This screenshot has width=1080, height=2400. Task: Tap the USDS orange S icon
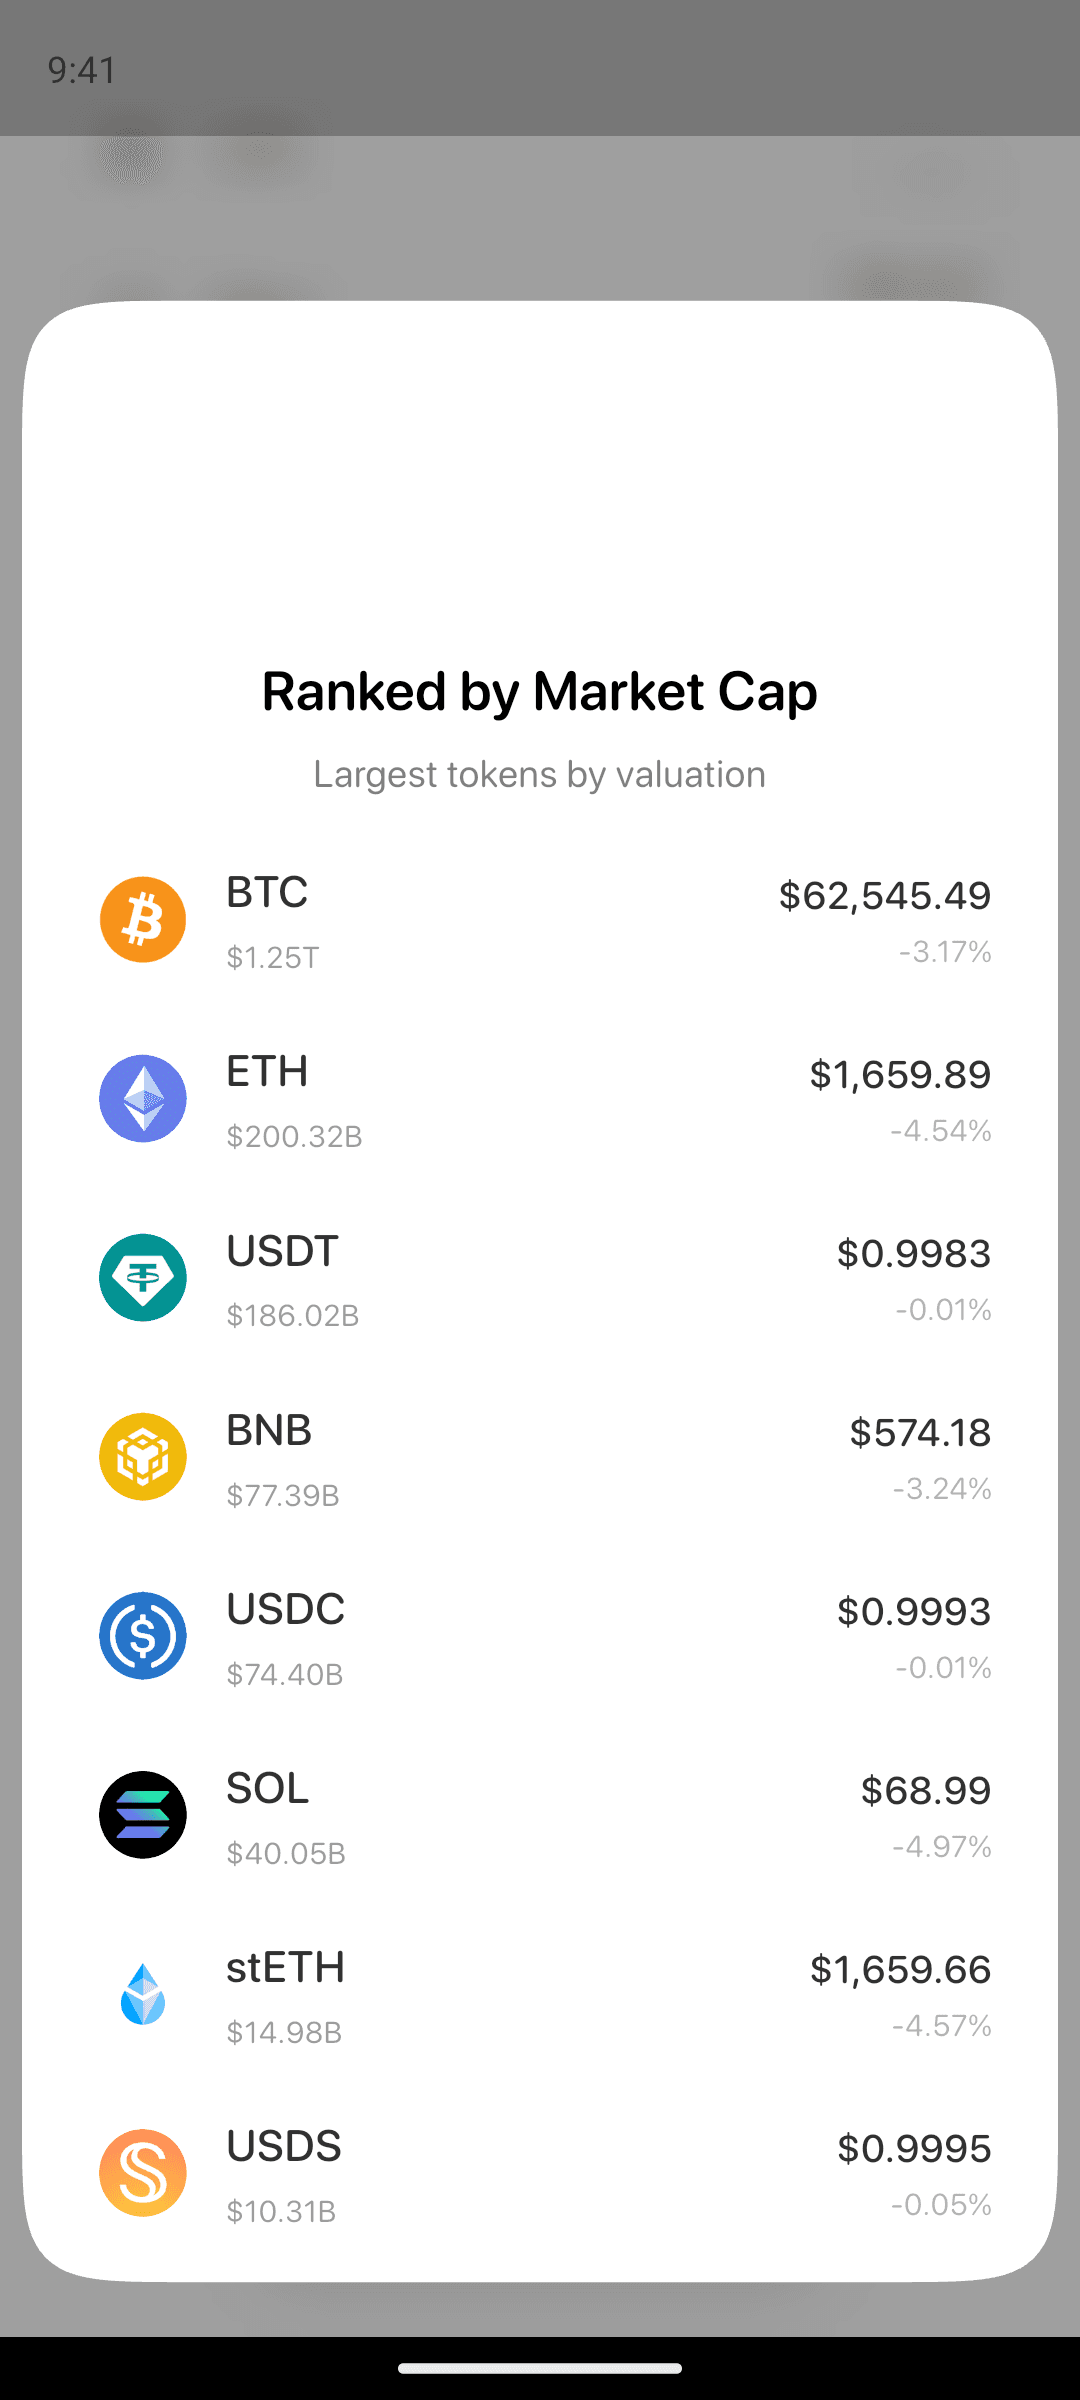pyautogui.click(x=143, y=2173)
